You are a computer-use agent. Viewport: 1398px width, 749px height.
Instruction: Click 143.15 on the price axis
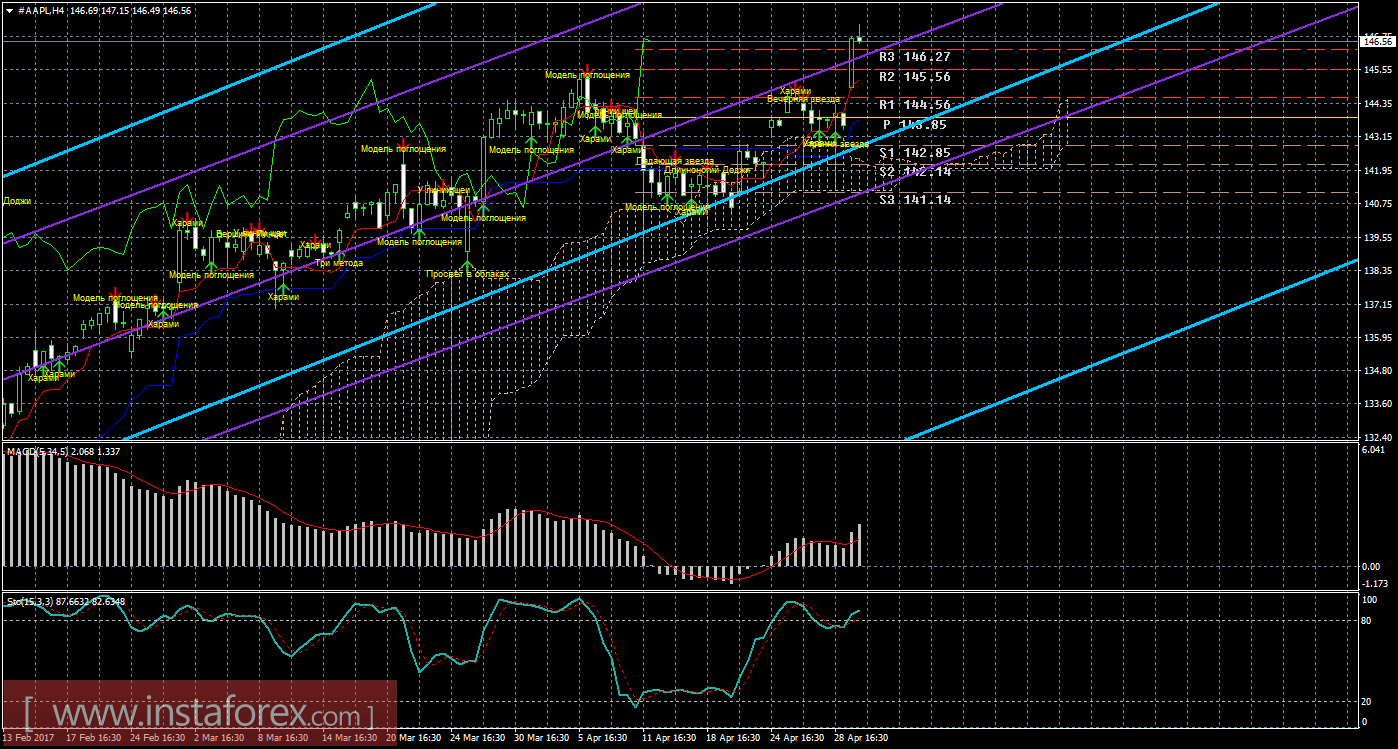tap(1378, 137)
